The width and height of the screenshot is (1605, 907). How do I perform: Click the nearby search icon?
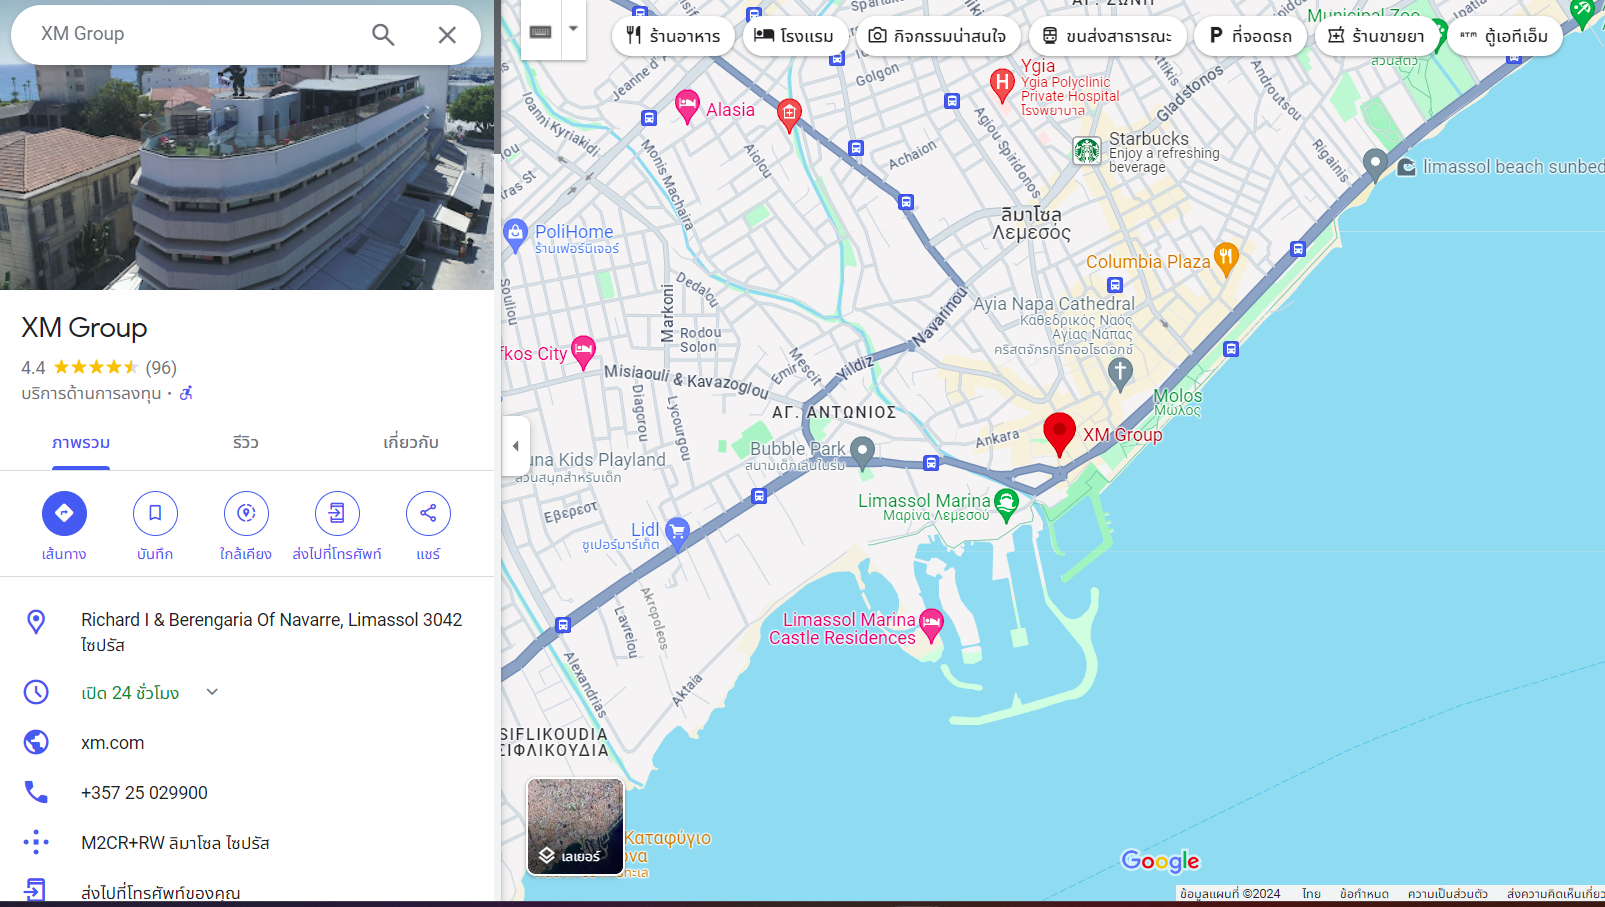(246, 513)
